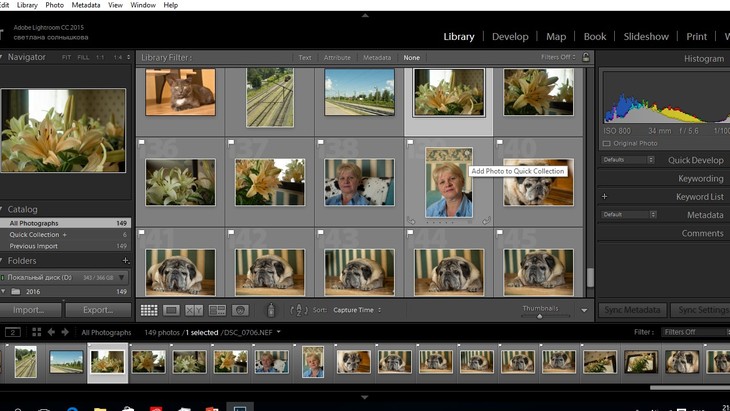Screen dimensions: 730x411
Task: Open Filters Off dropdown in Library Filter
Action: tap(558, 57)
